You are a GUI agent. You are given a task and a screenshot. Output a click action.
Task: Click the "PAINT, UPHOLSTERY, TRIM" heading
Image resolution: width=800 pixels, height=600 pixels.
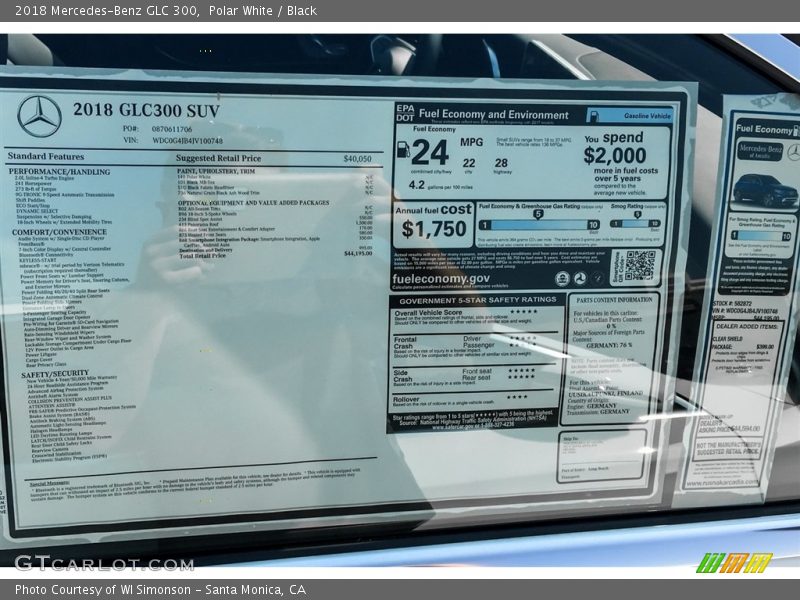point(216,171)
